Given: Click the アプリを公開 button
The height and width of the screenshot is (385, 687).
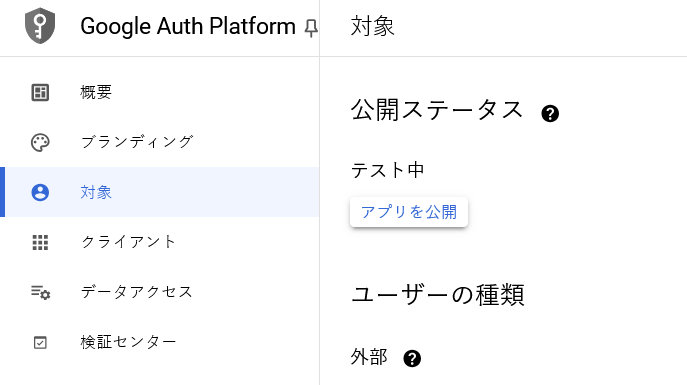Looking at the screenshot, I should [409, 212].
